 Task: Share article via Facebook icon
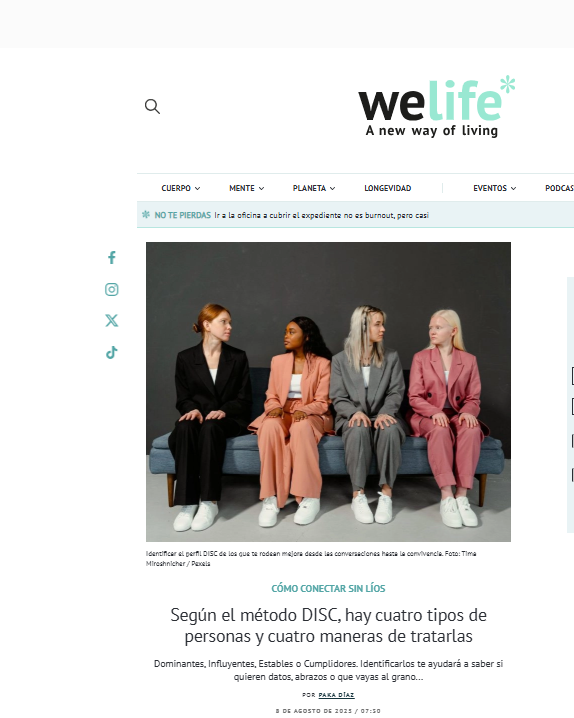tap(112, 257)
